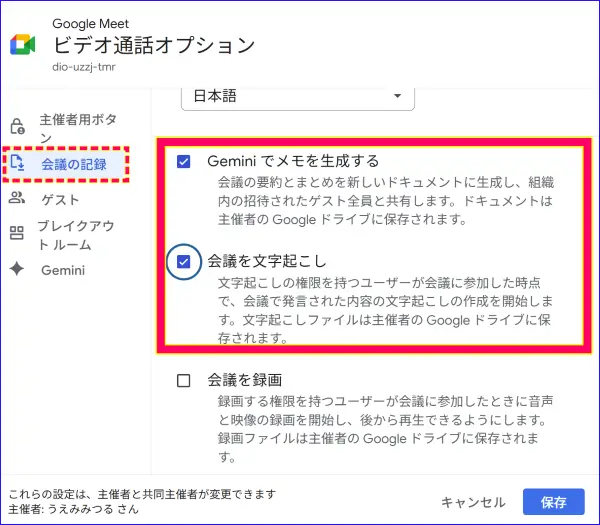Select the 会議の記録 sidebar tab
The height and width of the screenshot is (525, 600).
[65, 164]
